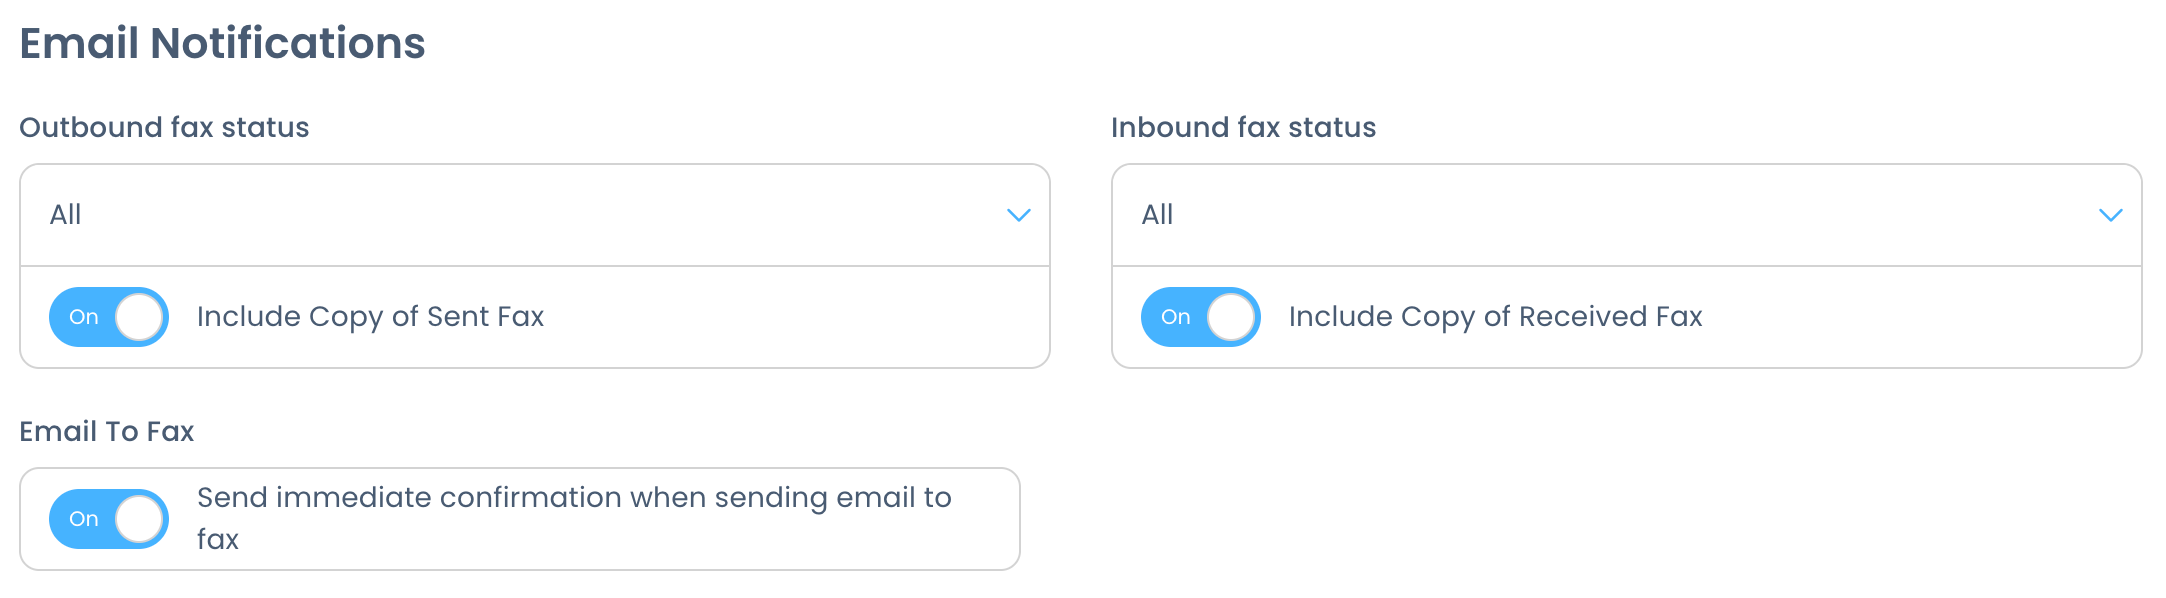This screenshot has height=598, width=2166.
Task: Click the "Include Copy of Received Fax" label
Action: coord(1495,317)
